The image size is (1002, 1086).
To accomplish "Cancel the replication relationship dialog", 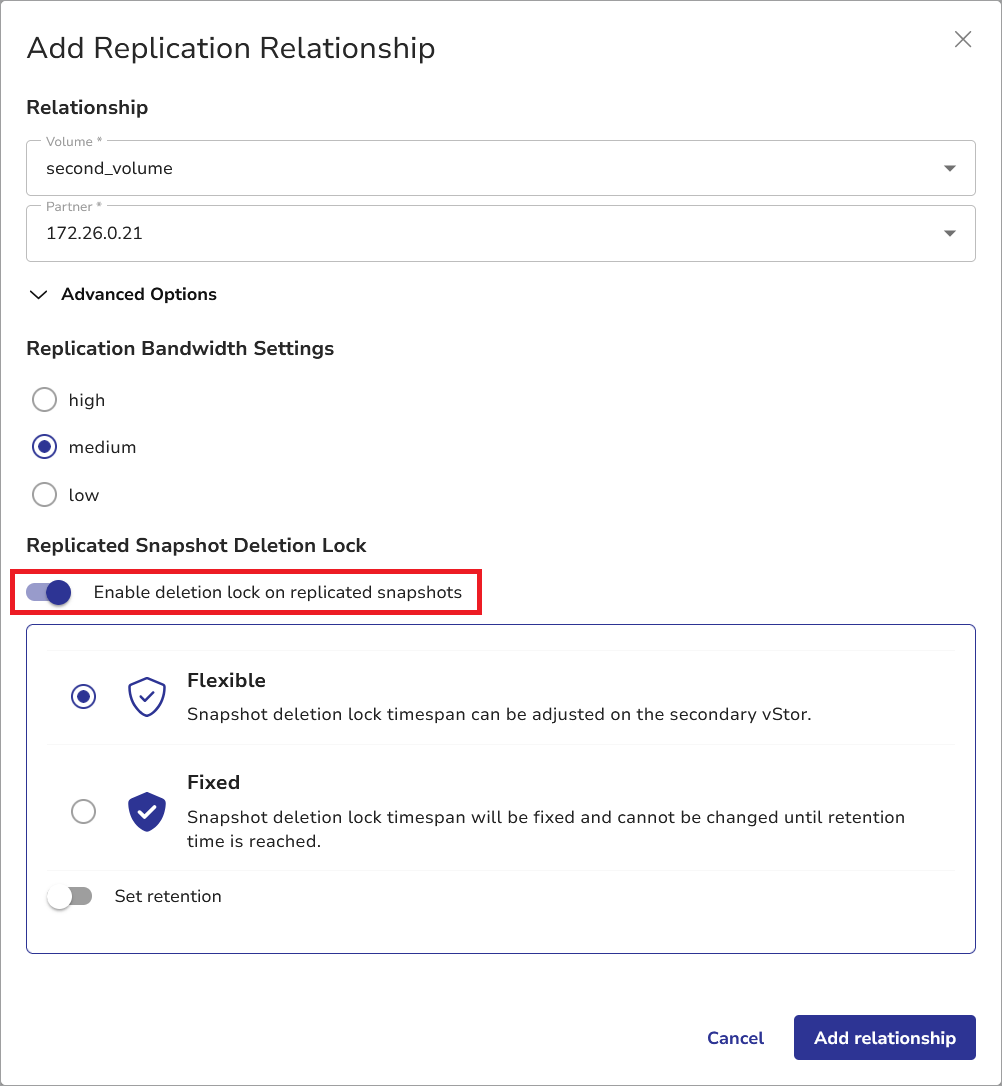I will [735, 1038].
